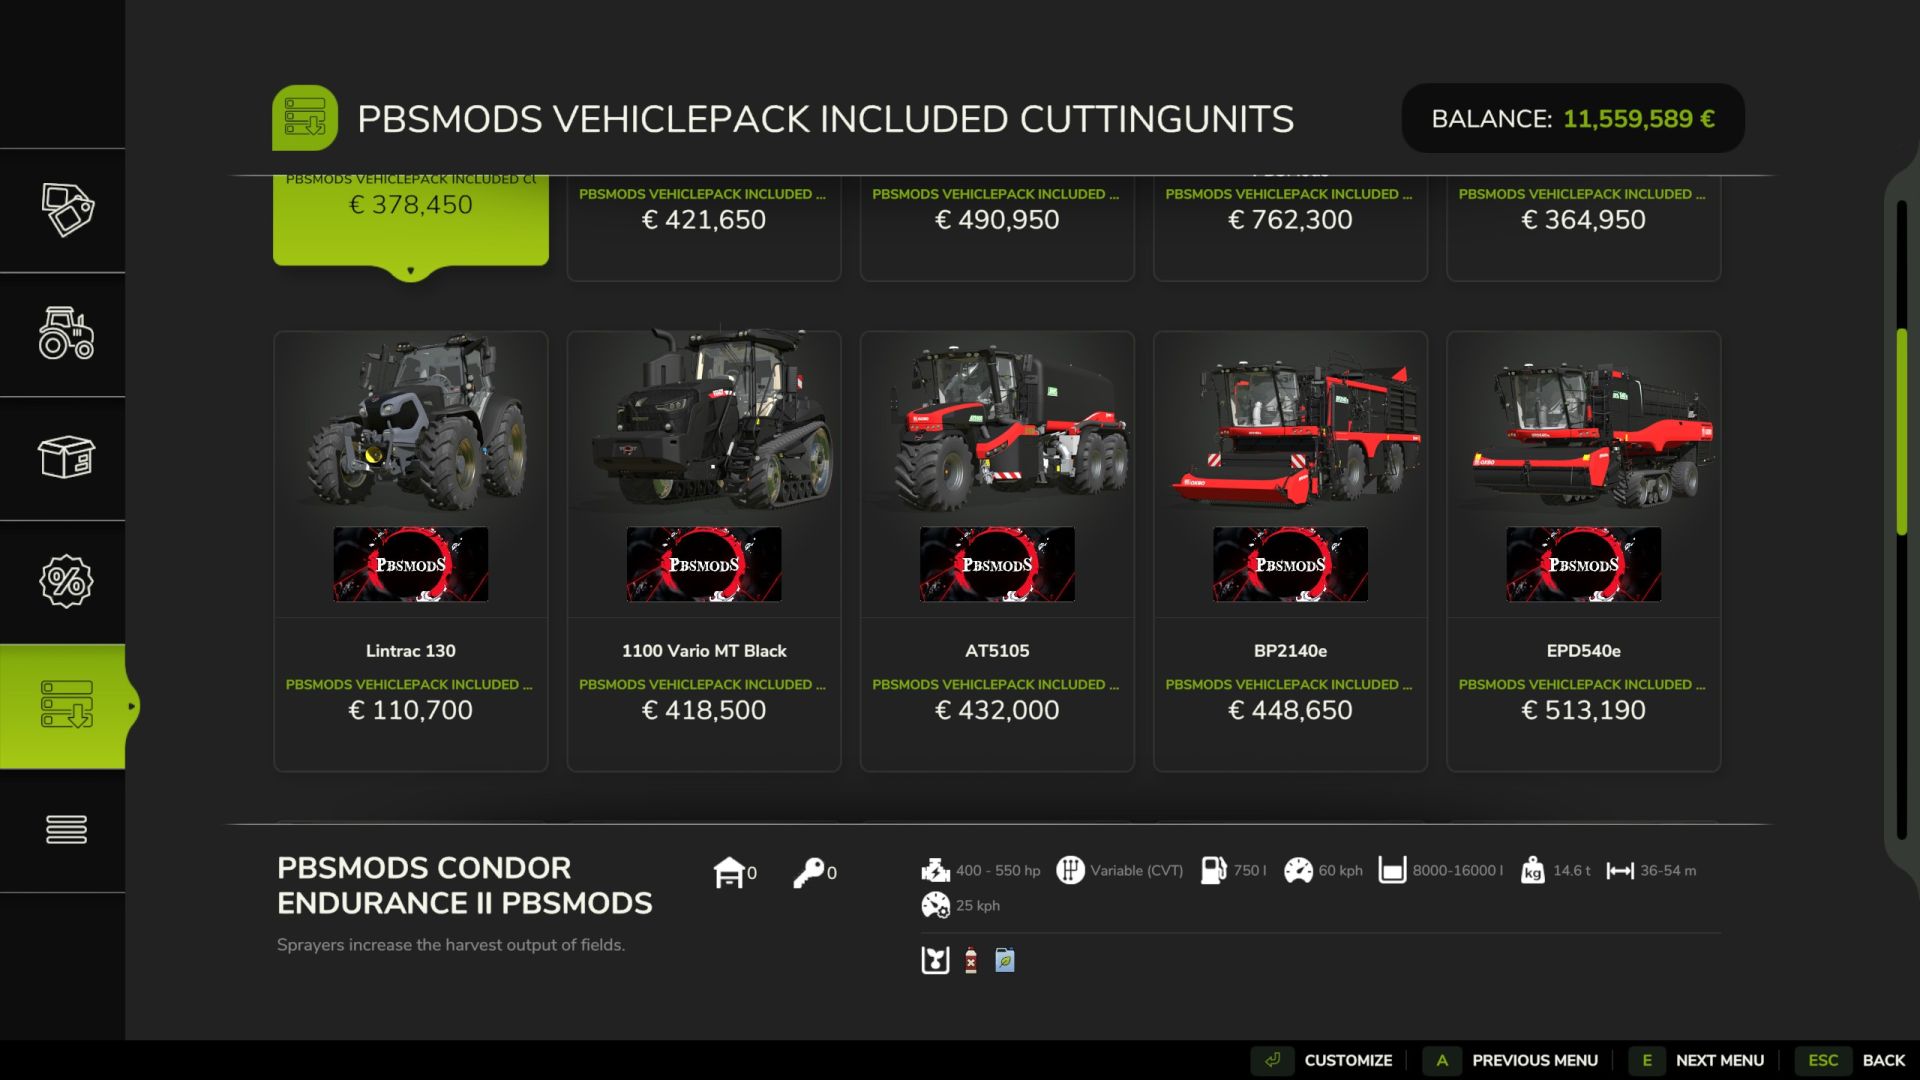
Task: Select the highlighted € 378,450 item card
Action: [411, 221]
